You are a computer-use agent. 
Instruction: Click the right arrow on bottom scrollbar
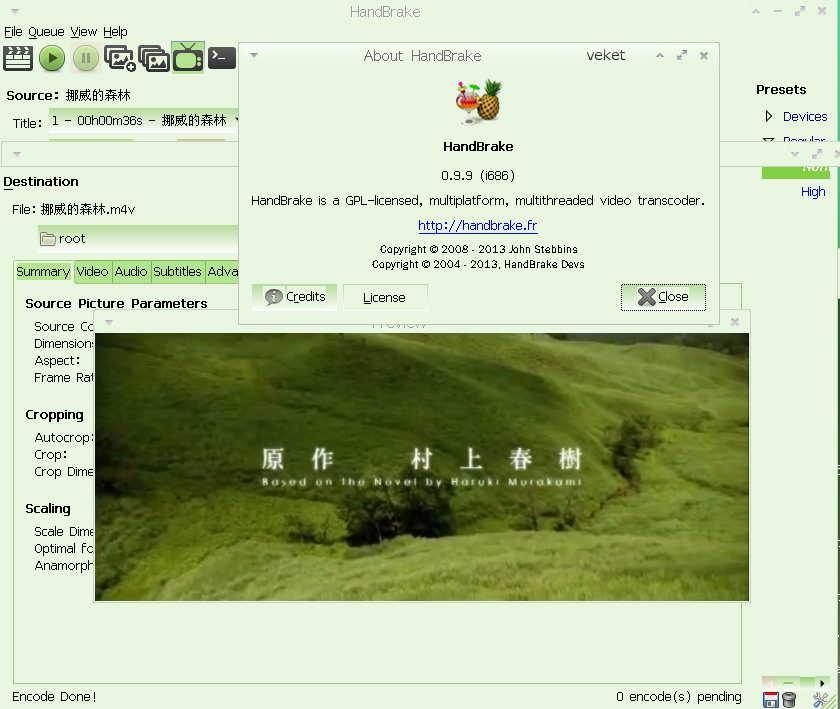click(x=822, y=683)
